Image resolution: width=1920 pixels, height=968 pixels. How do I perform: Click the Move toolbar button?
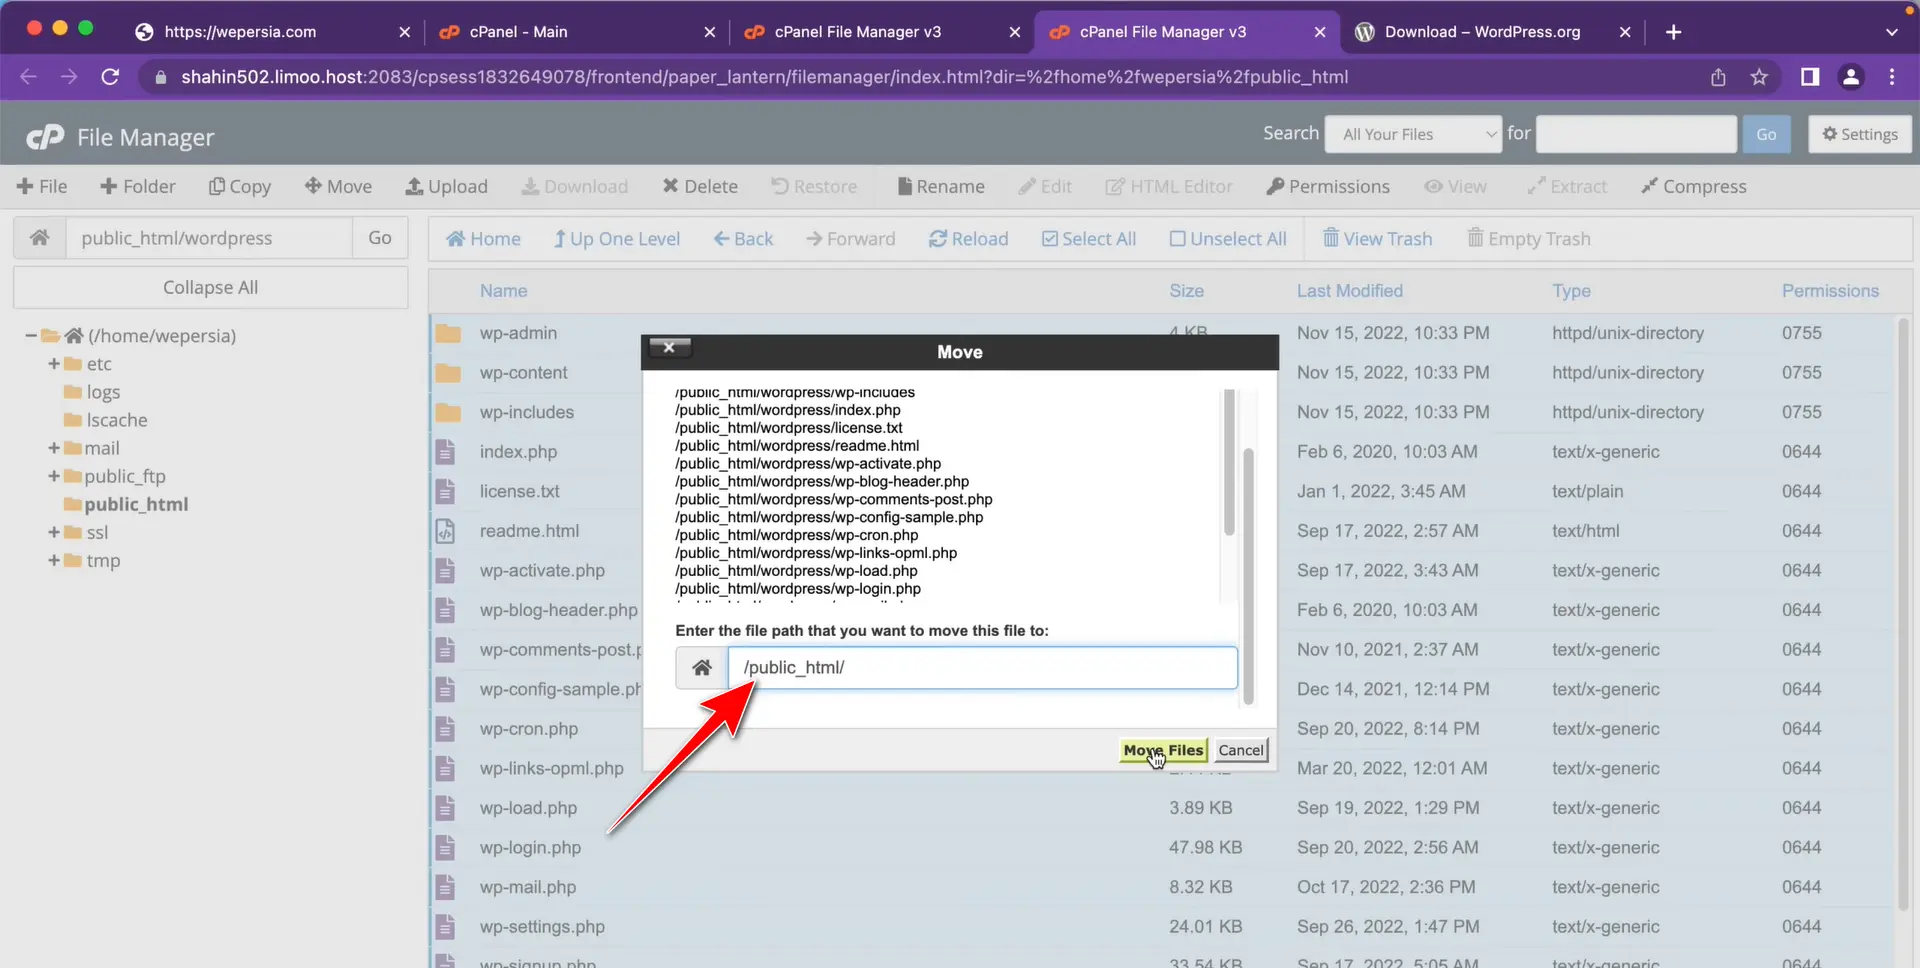click(339, 186)
